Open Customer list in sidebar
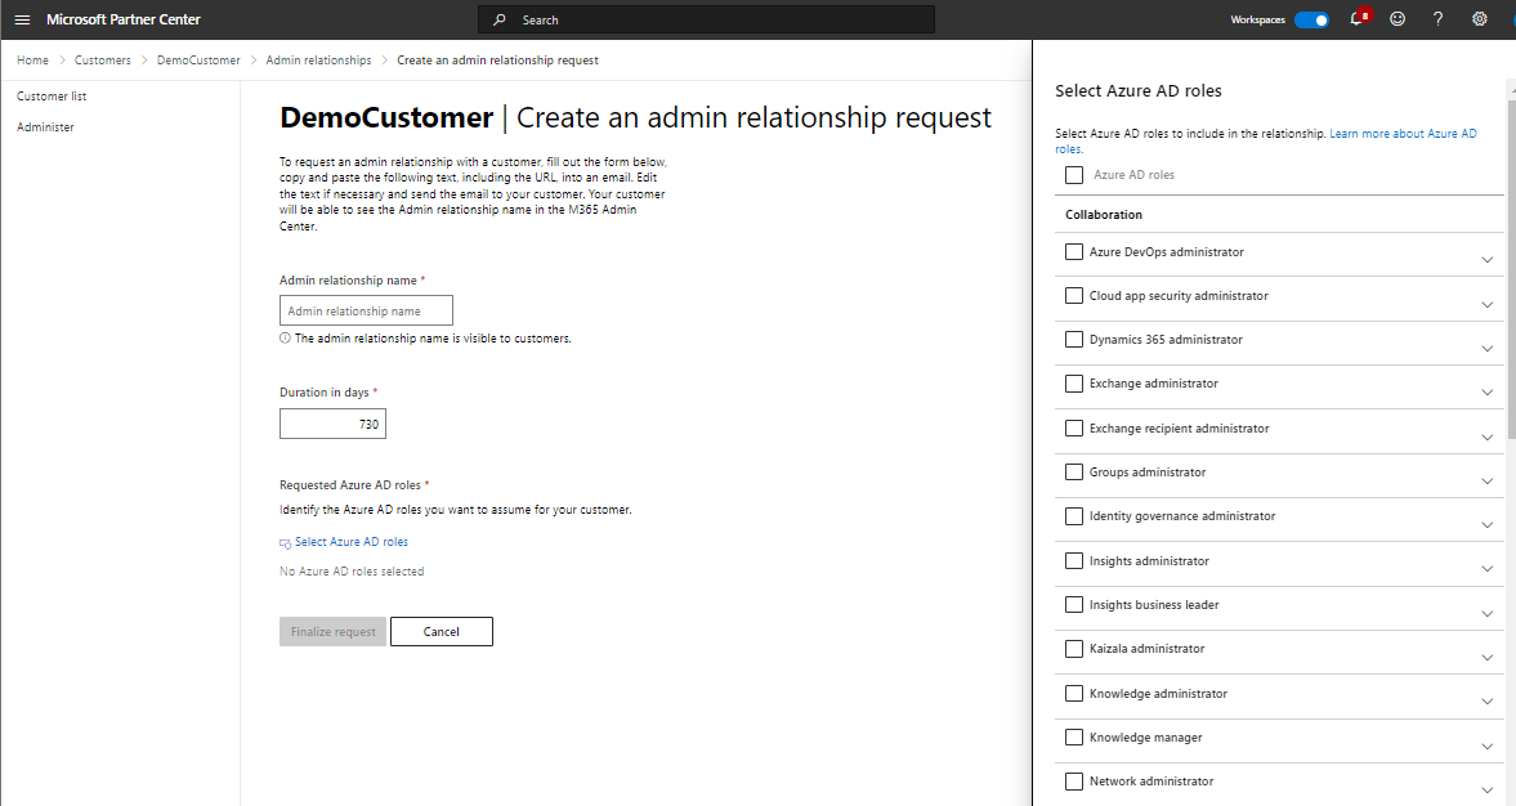The width and height of the screenshot is (1516, 806). 52,96
